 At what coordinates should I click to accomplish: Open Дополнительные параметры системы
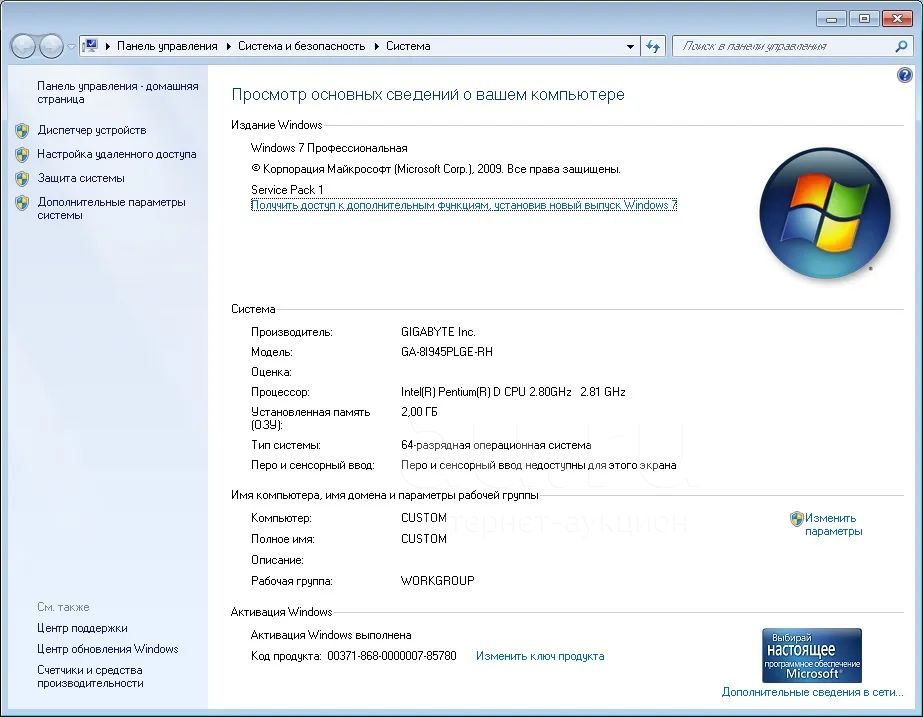[x=111, y=208]
